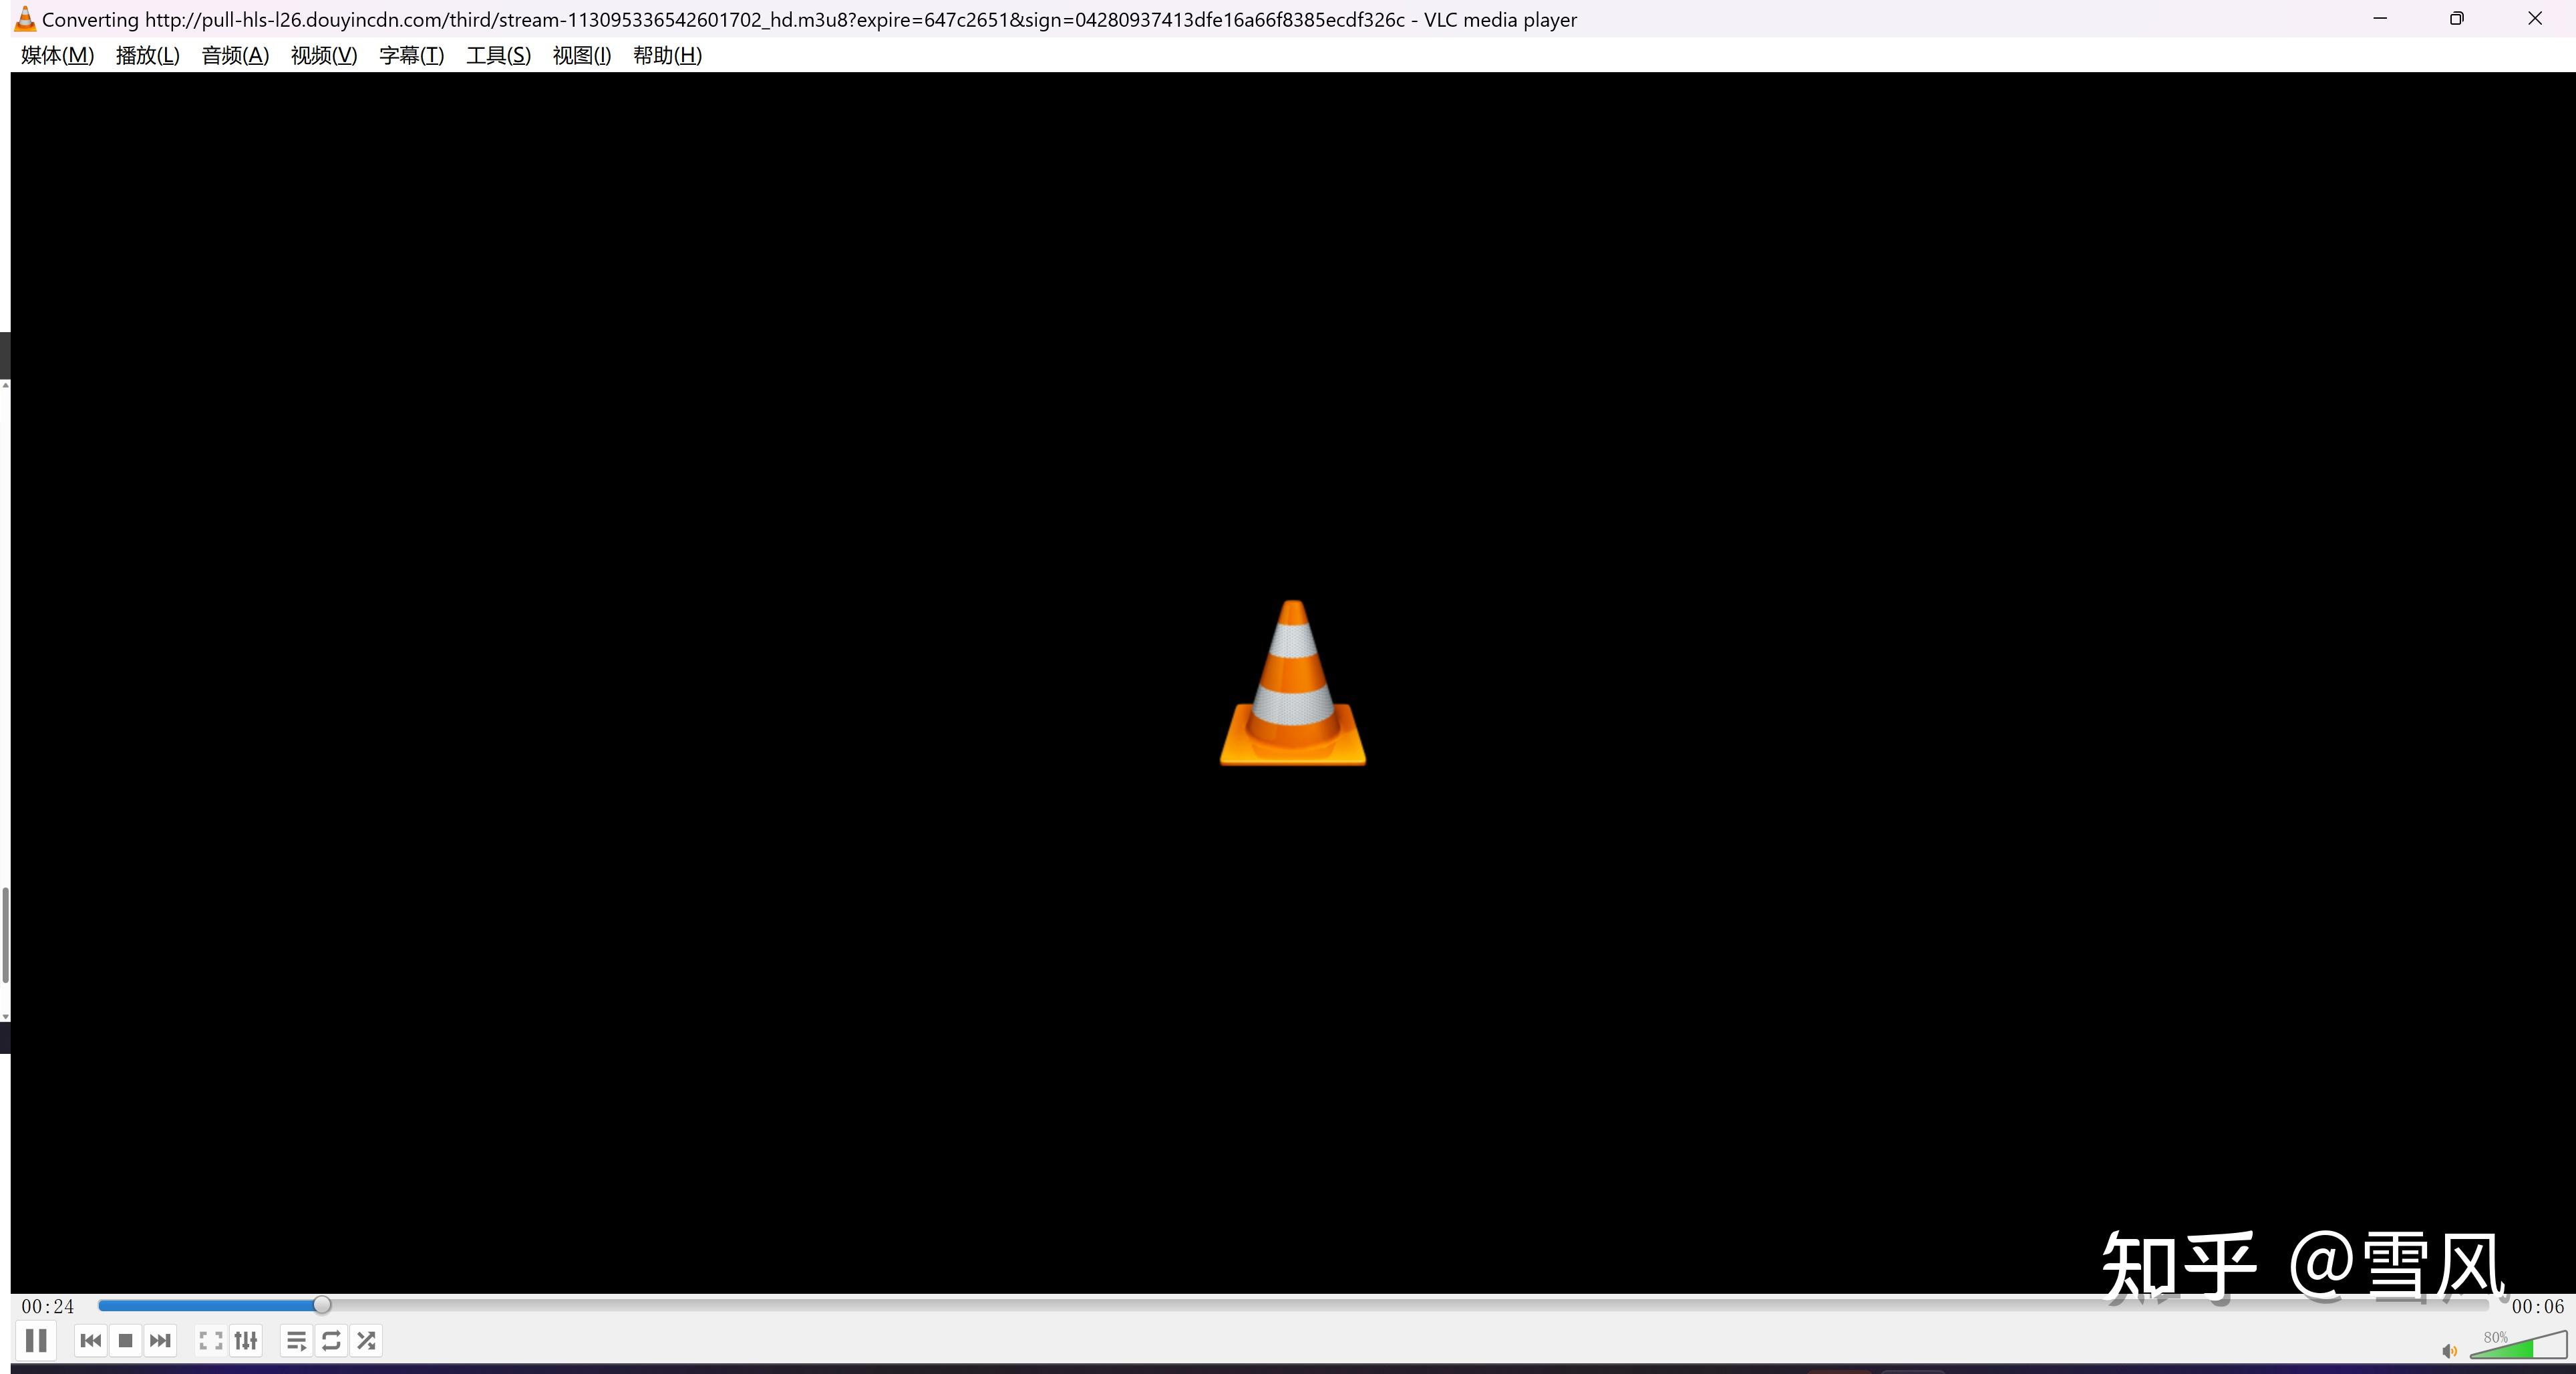The height and width of the screenshot is (1374, 2576).
Task: Pause playback with the pause button
Action: coord(36,1340)
